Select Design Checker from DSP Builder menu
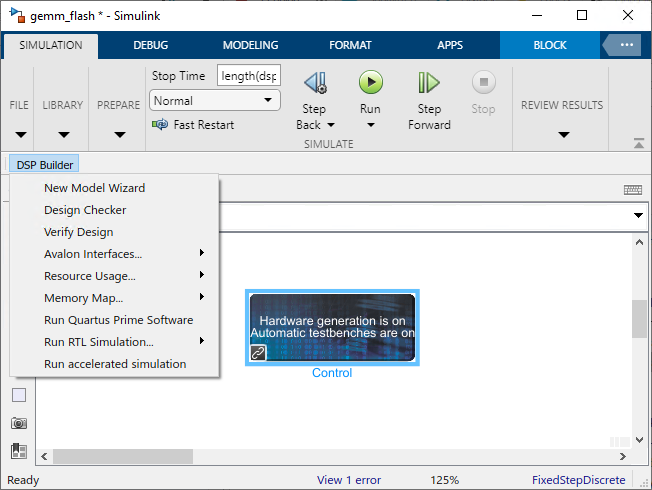 click(85, 210)
